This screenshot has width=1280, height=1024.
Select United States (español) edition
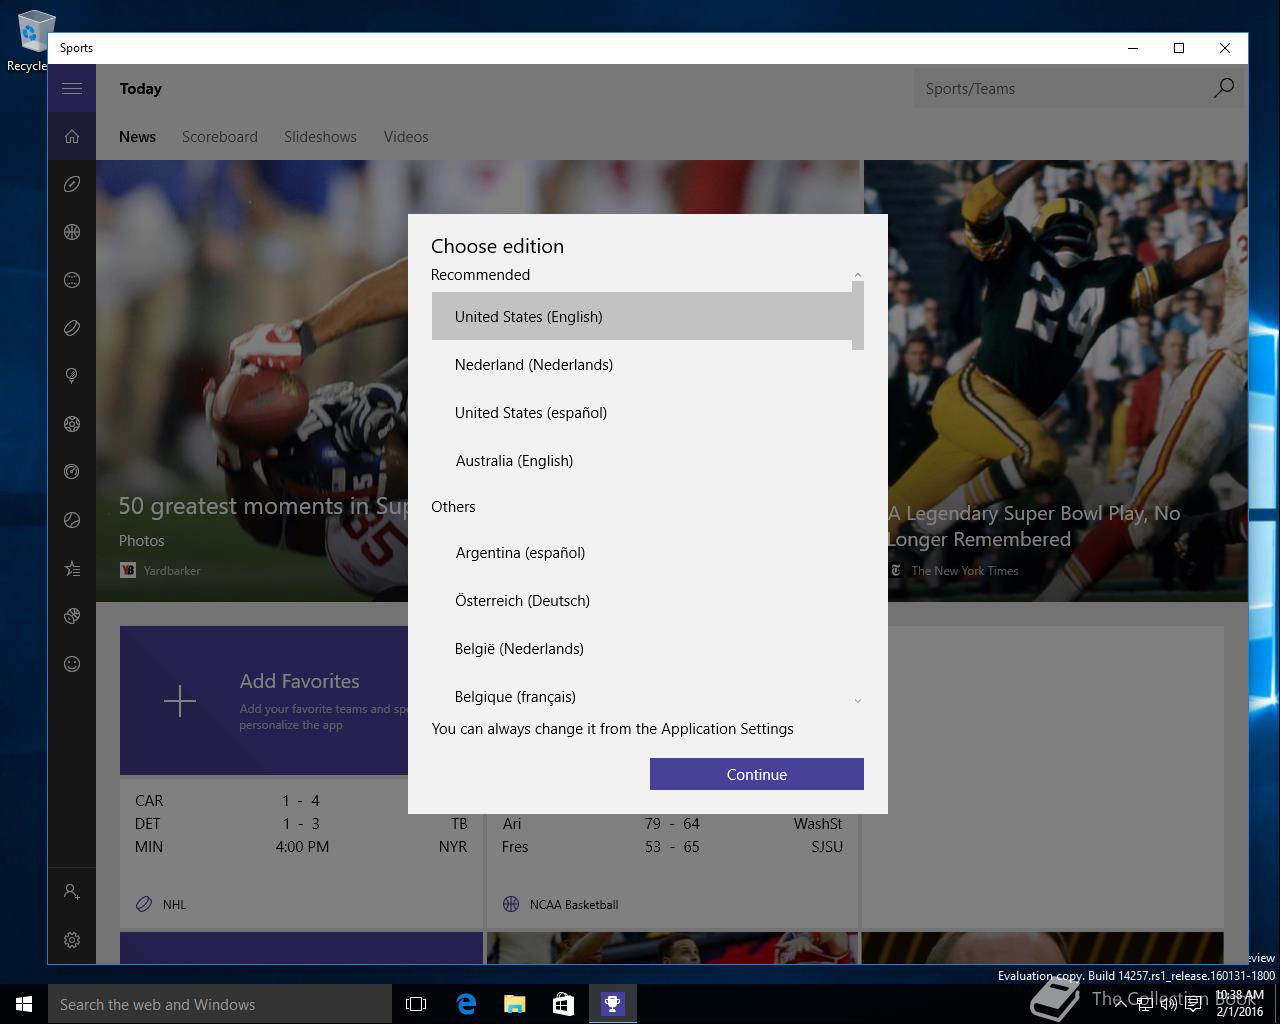click(642, 412)
